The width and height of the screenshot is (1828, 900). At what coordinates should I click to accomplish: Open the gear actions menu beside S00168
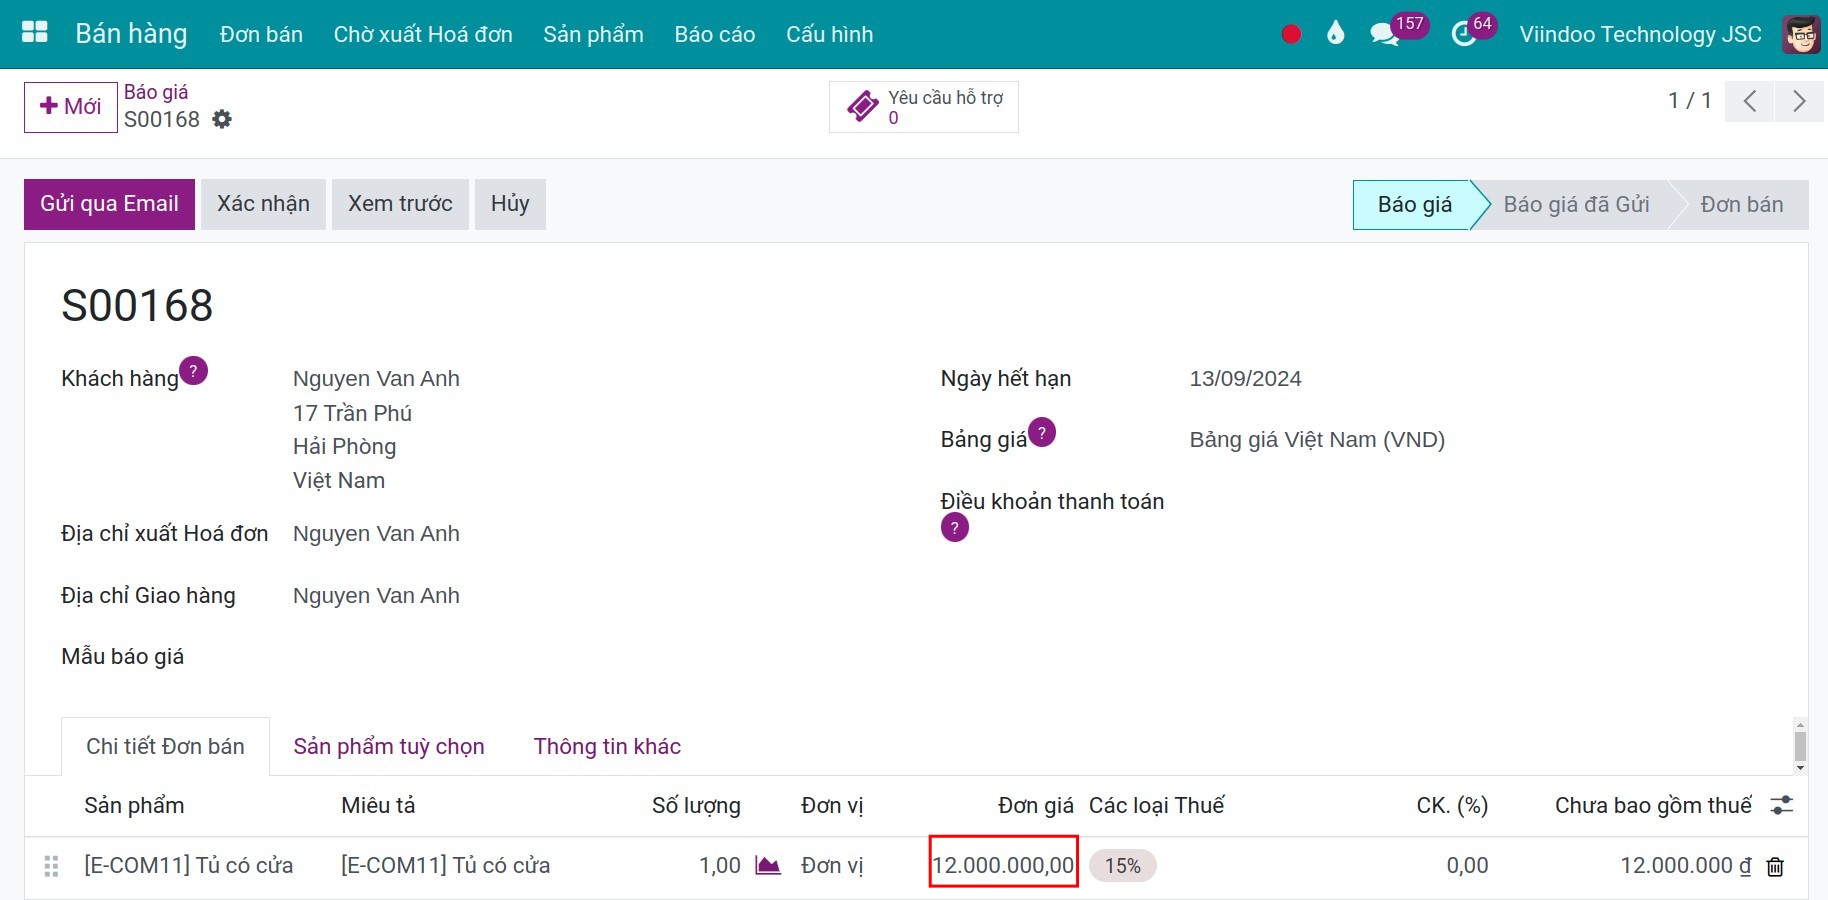(222, 119)
